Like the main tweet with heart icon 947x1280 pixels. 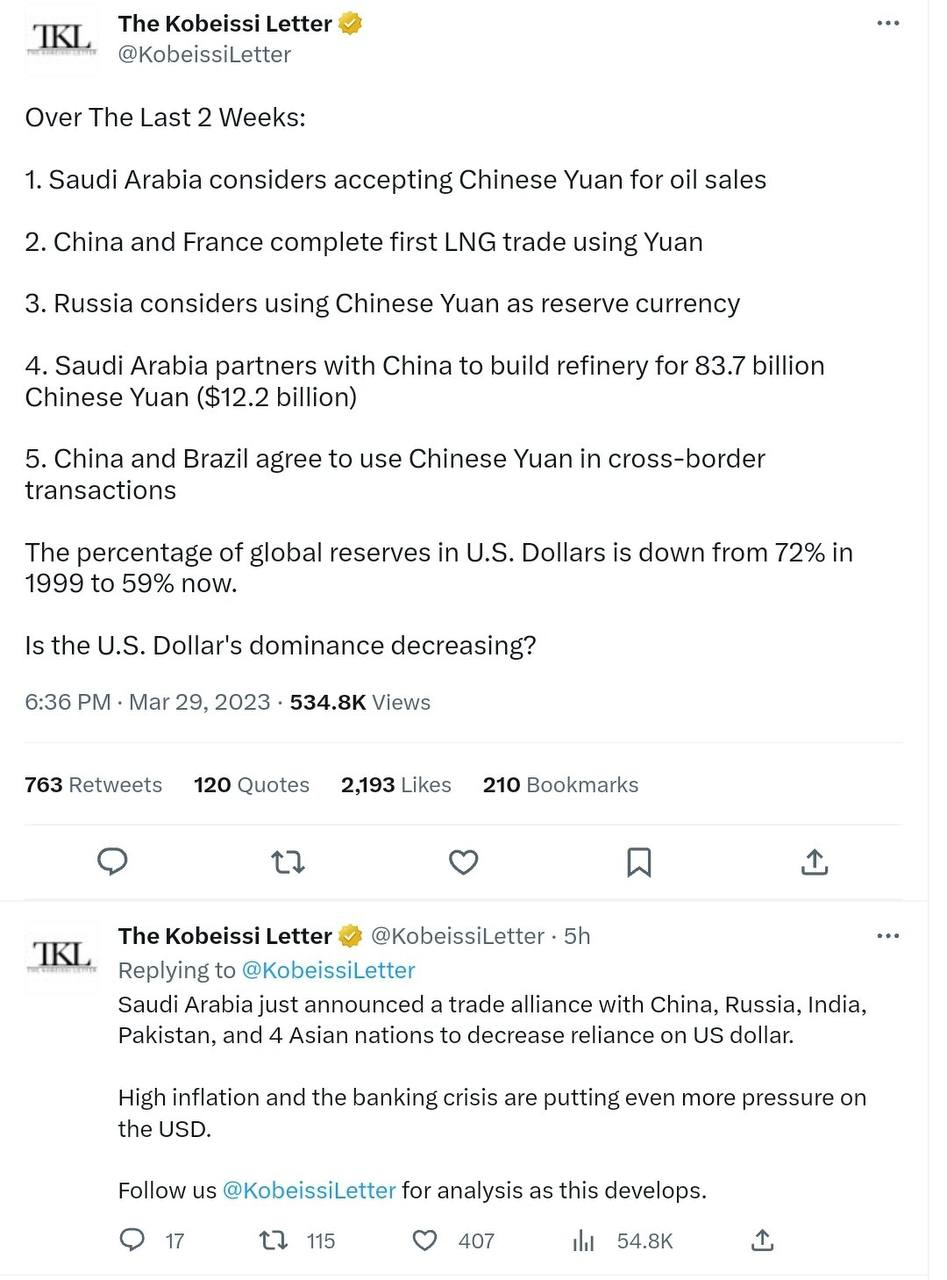463,861
